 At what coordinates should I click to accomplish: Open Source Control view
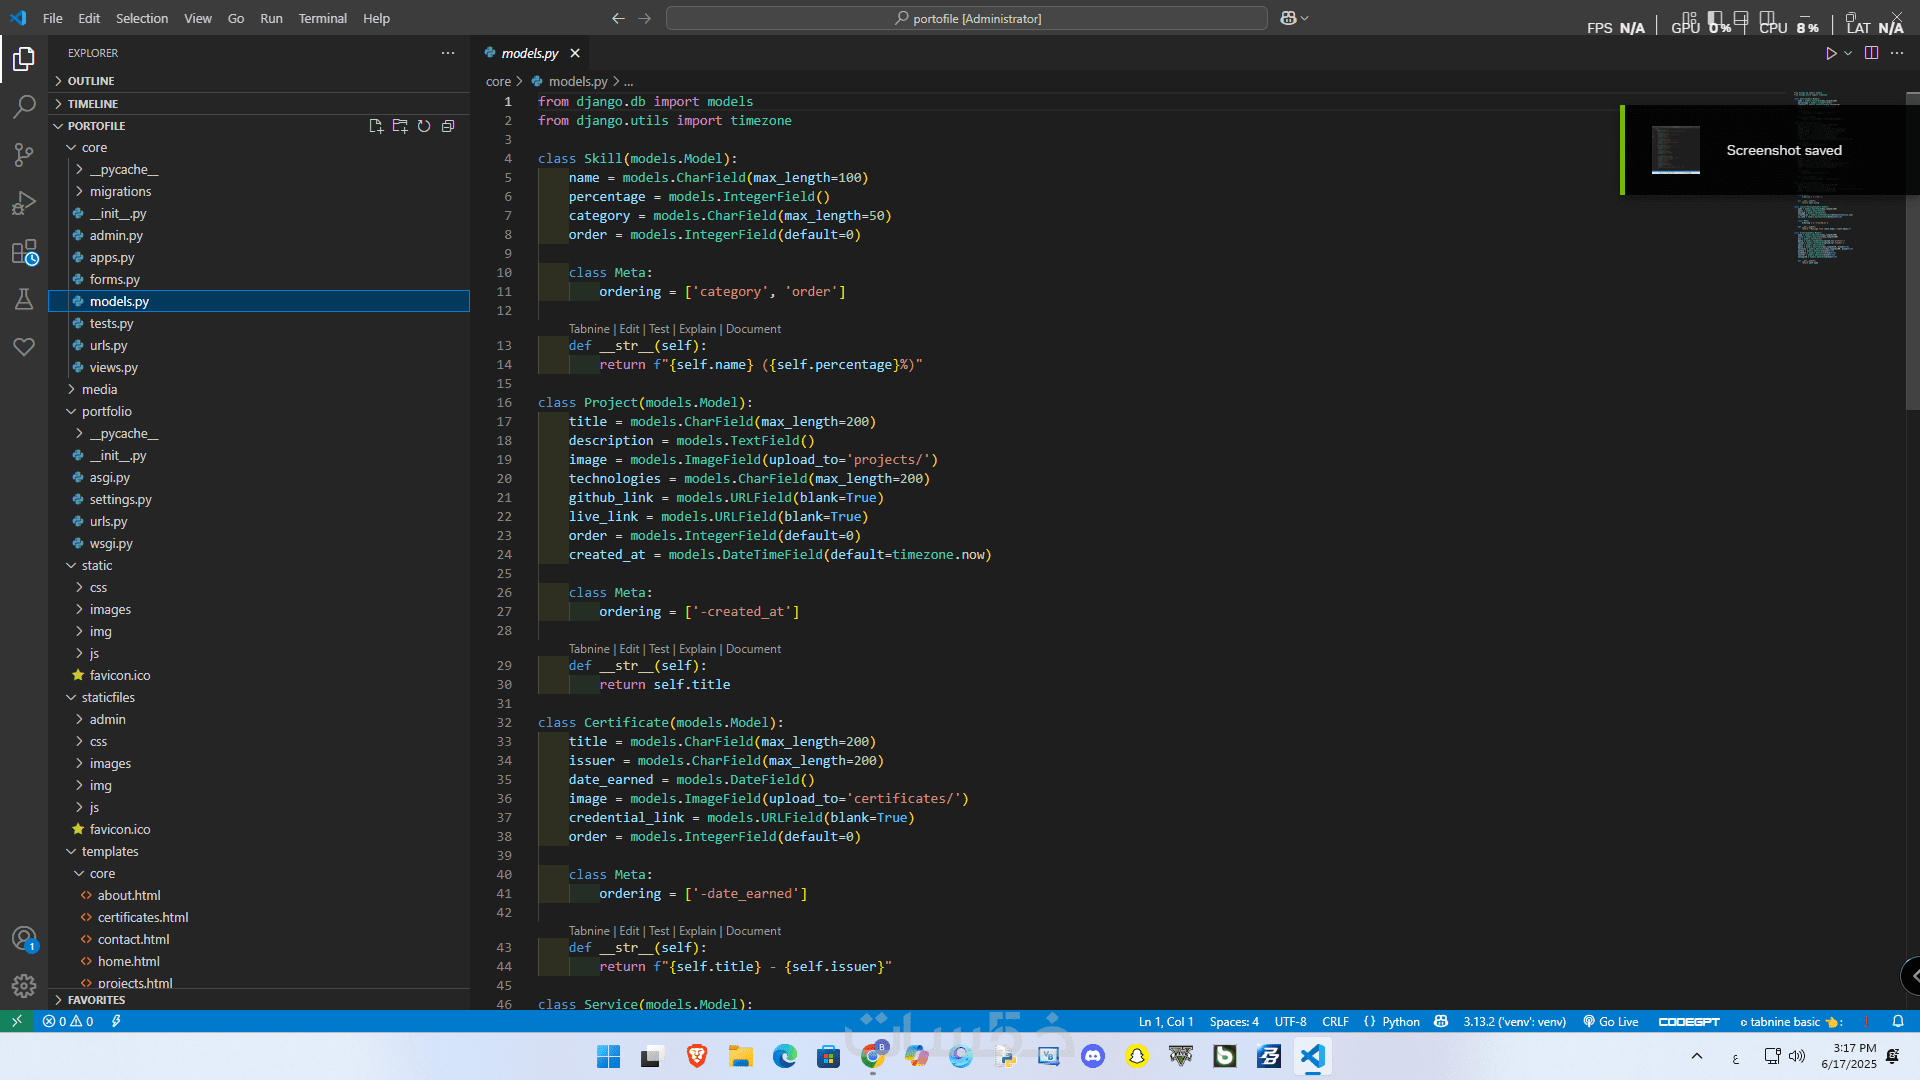[24, 154]
